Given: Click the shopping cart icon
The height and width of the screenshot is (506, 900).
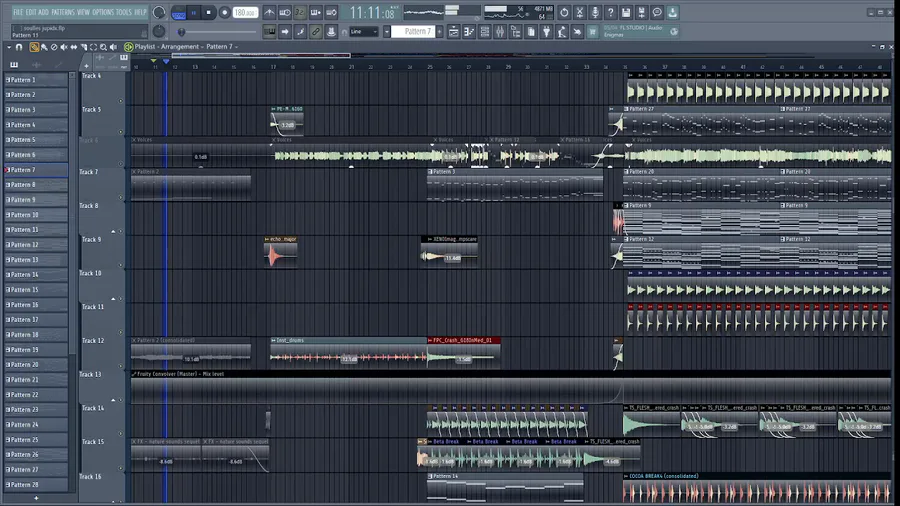Looking at the screenshot, I should click(x=593, y=32).
